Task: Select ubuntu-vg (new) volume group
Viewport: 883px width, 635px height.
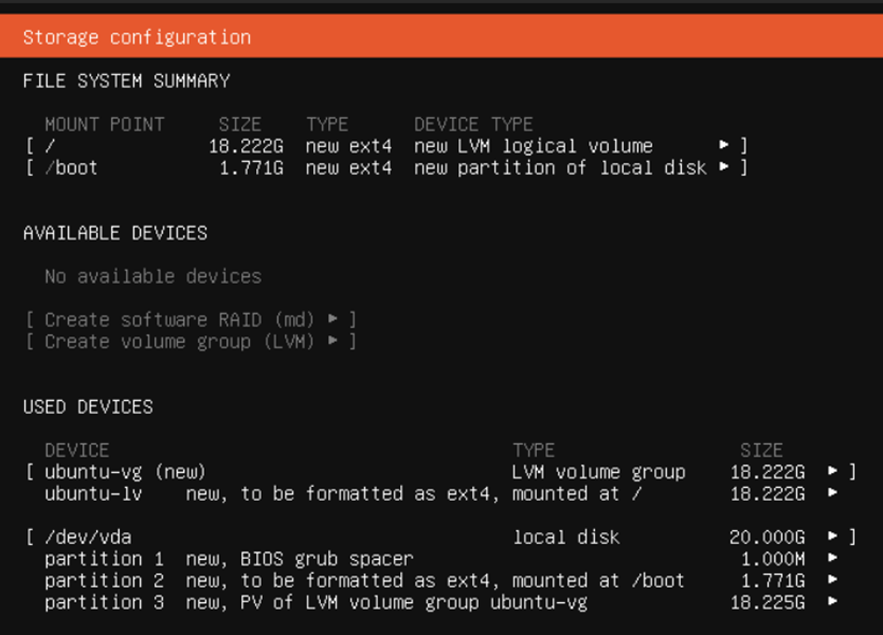Action: [441, 472]
